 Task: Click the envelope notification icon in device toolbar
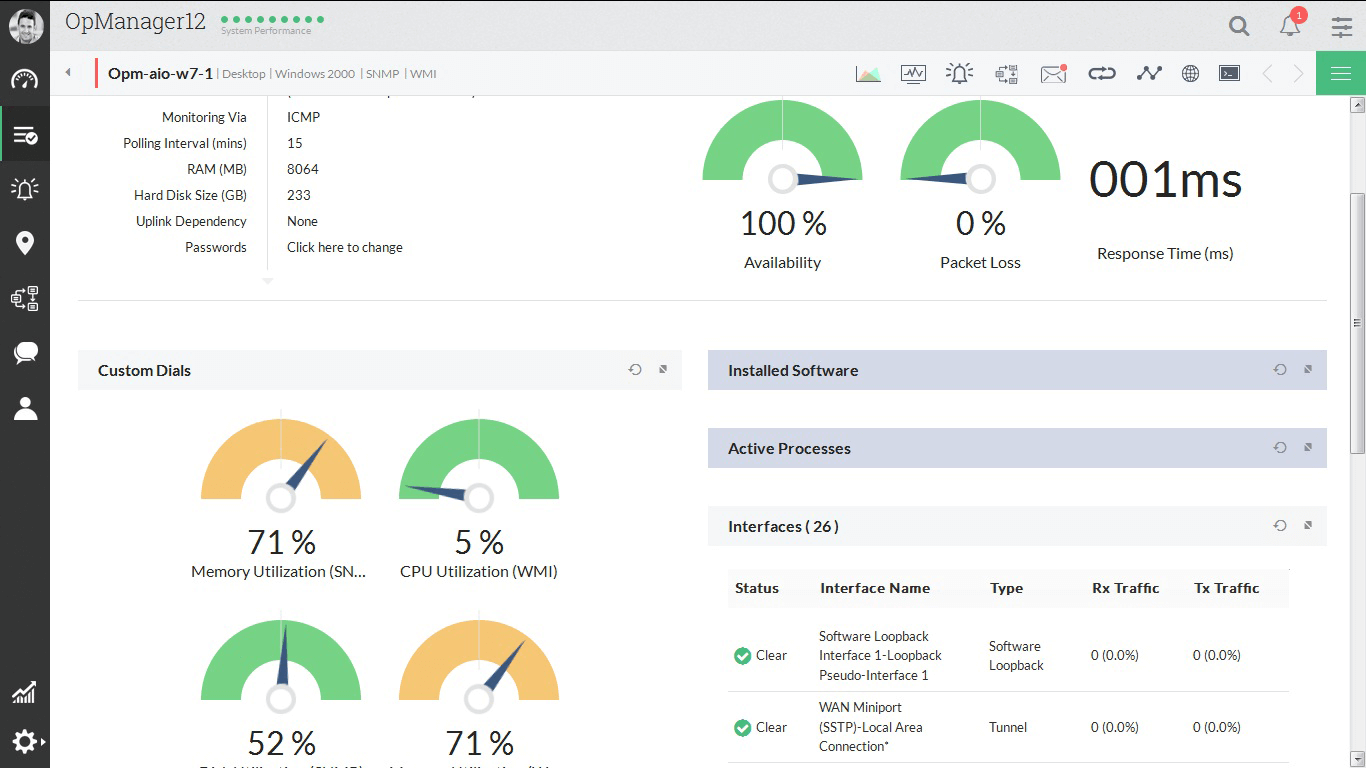[x=1053, y=74]
